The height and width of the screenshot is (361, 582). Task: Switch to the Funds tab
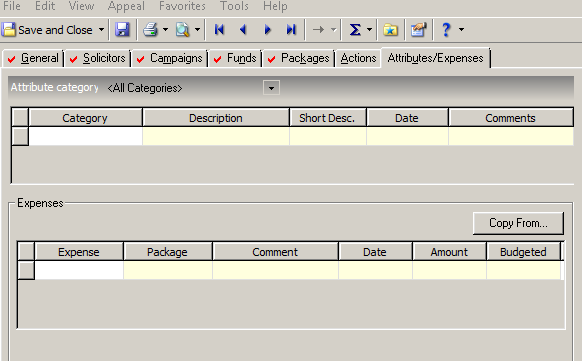(x=235, y=58)
